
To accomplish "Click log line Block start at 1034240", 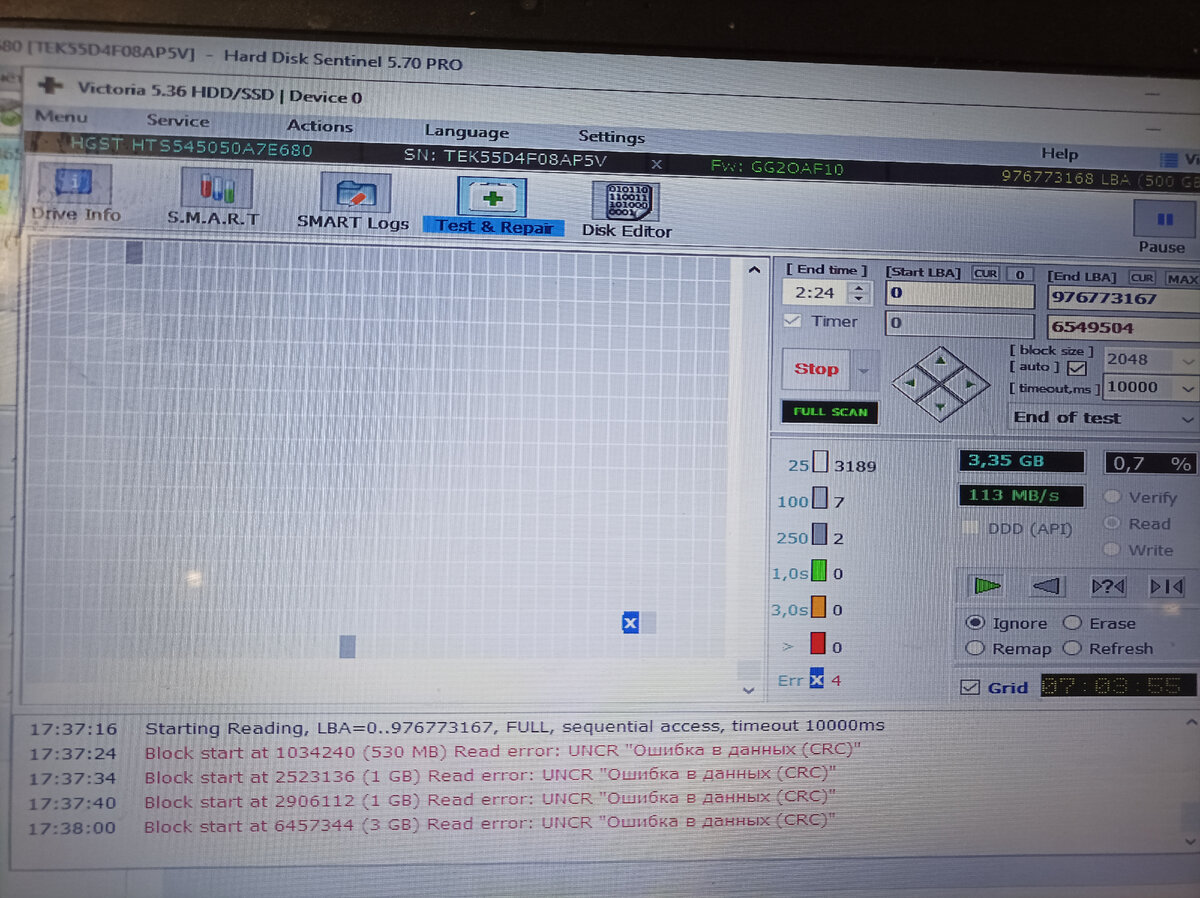I will click(503, 751).
